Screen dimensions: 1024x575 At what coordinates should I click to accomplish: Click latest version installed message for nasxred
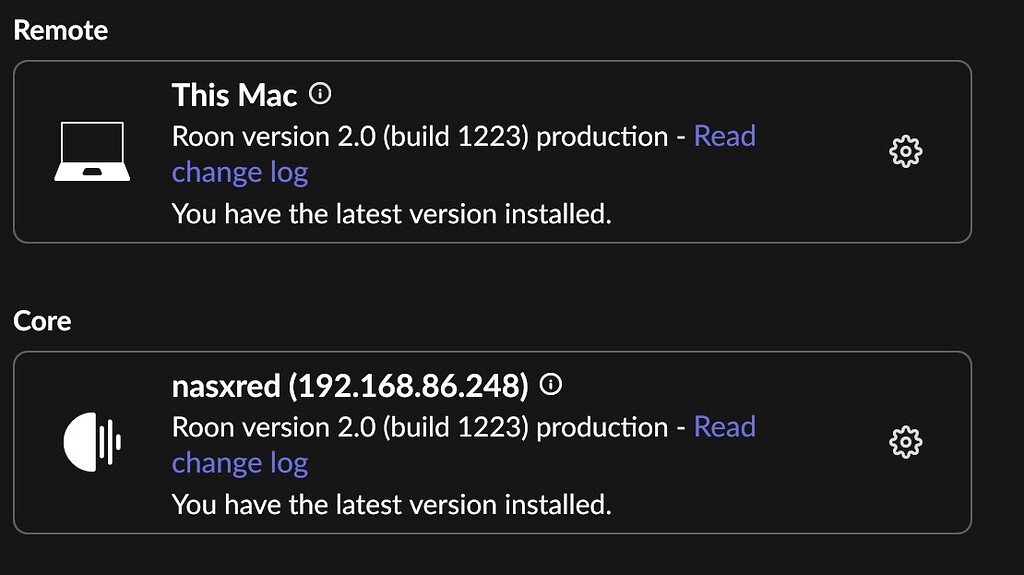392,504
